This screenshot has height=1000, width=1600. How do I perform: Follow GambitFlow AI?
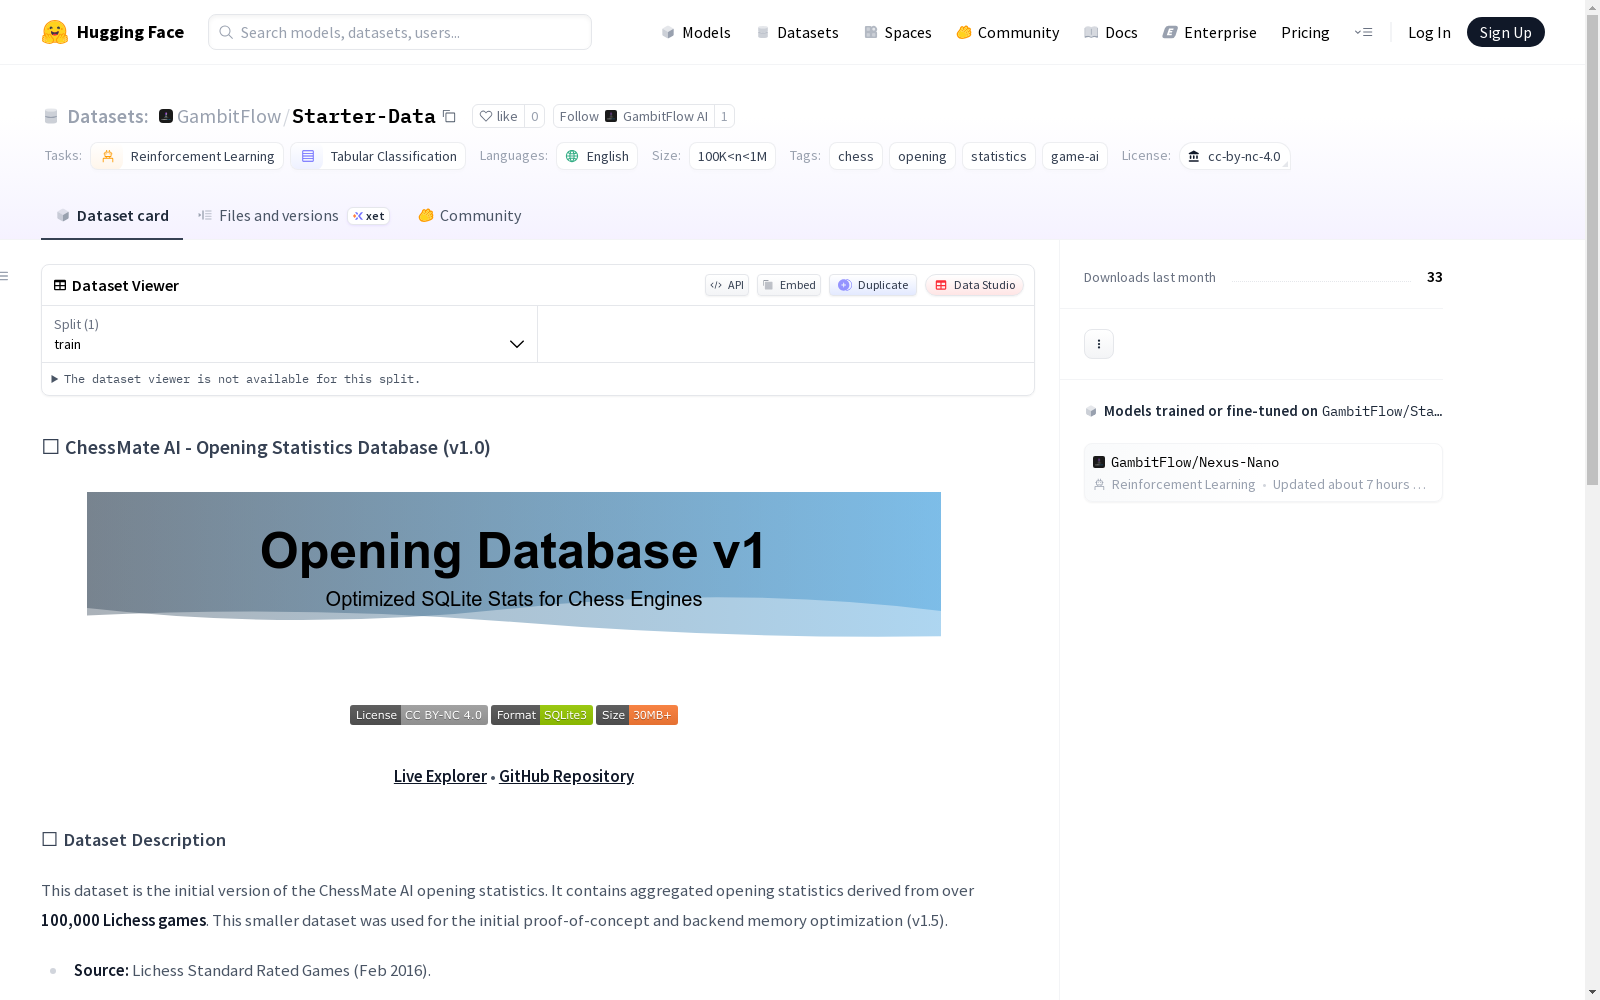(x=633, y=116)
